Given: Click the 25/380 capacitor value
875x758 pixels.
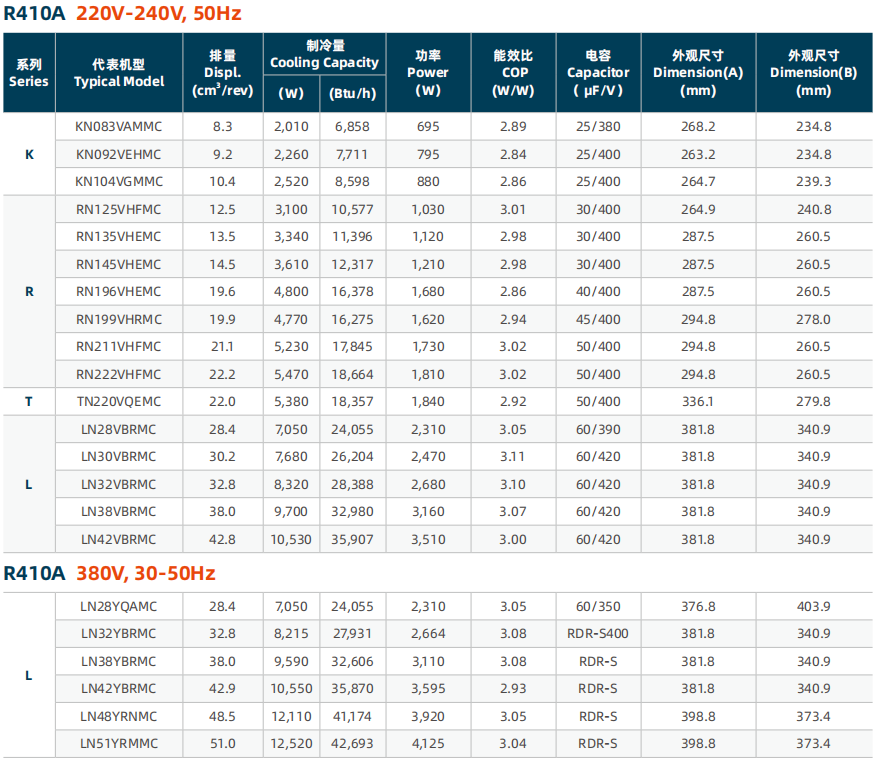Looking at the screenshot, I should point(598,127).
